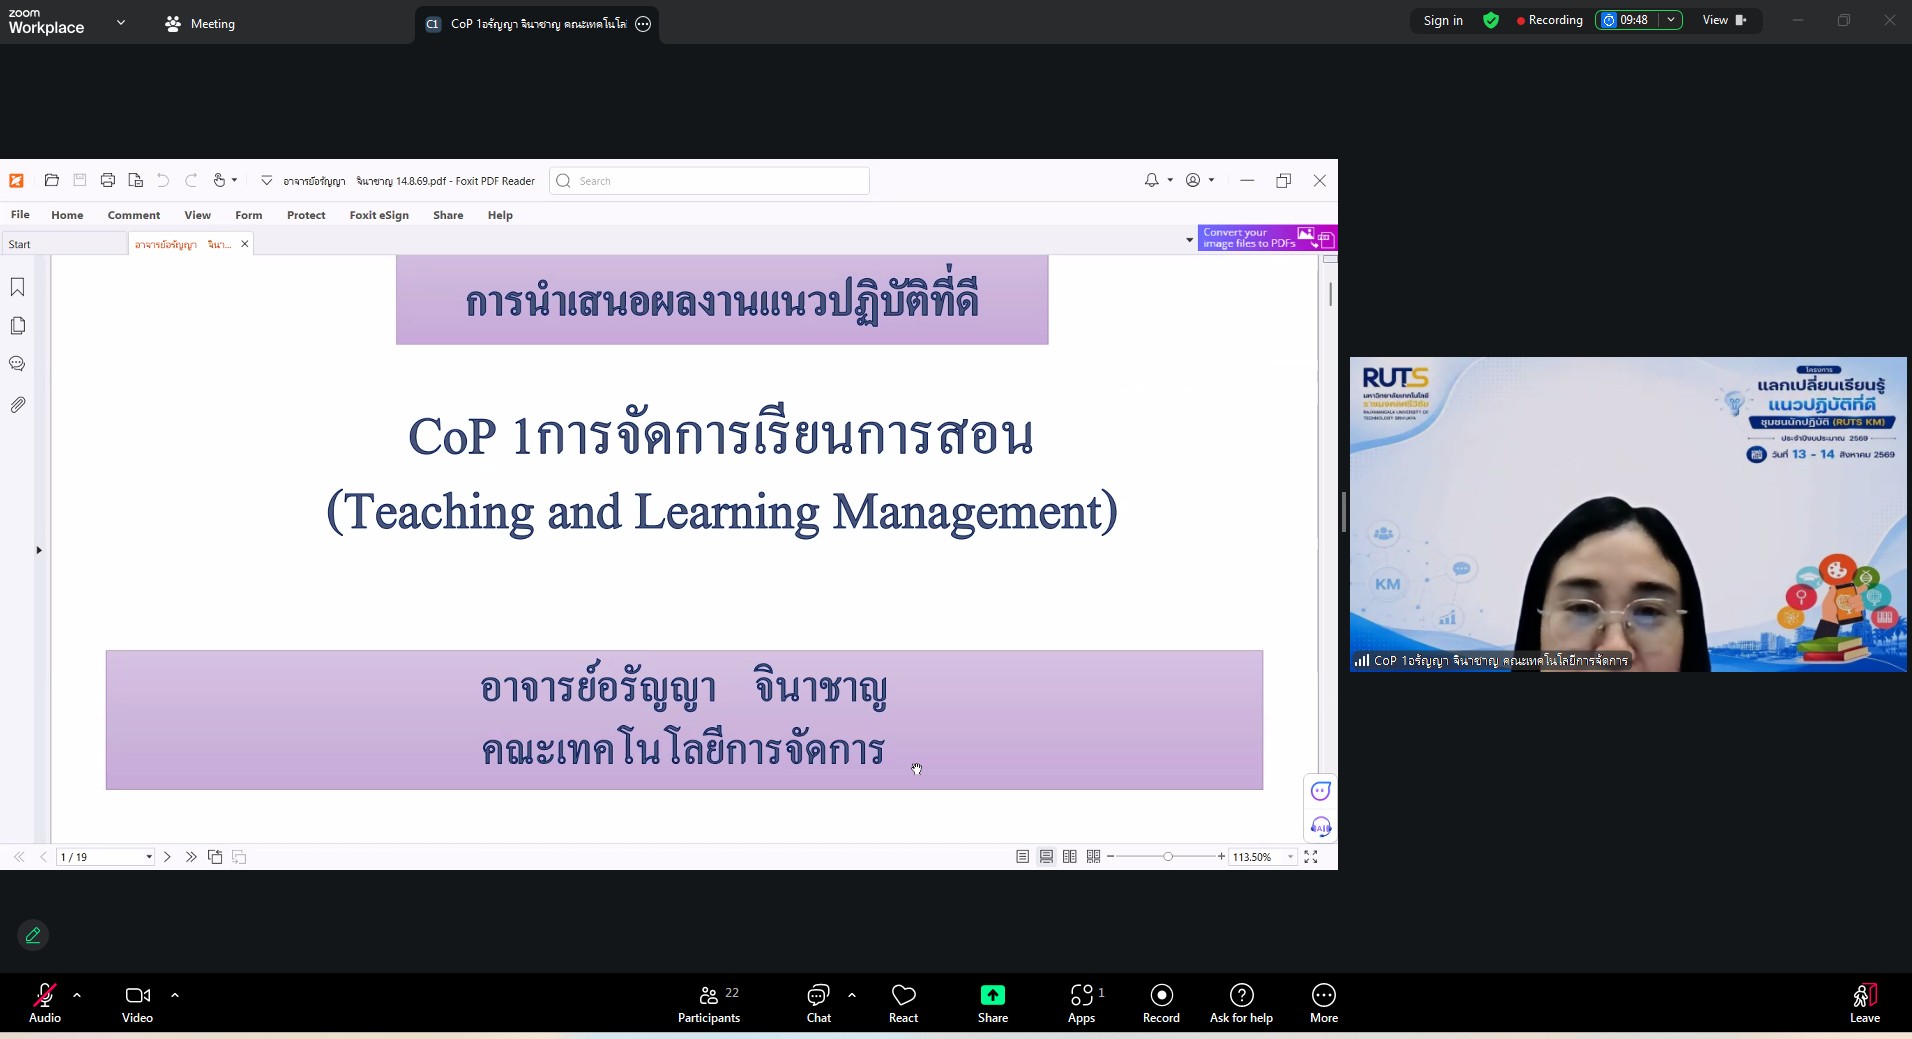1912x1039 pixels.
Task: Open the Form ribbon tab
Action: 249,215
